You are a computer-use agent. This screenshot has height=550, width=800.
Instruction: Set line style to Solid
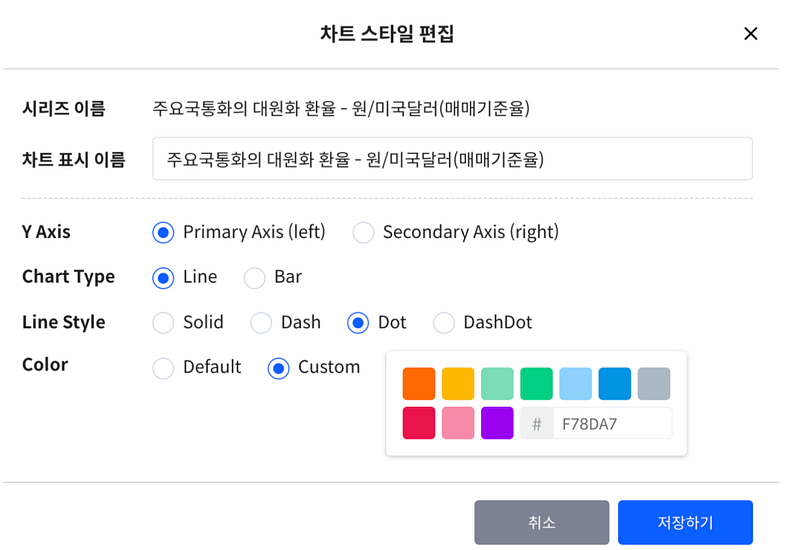[163, 322]
